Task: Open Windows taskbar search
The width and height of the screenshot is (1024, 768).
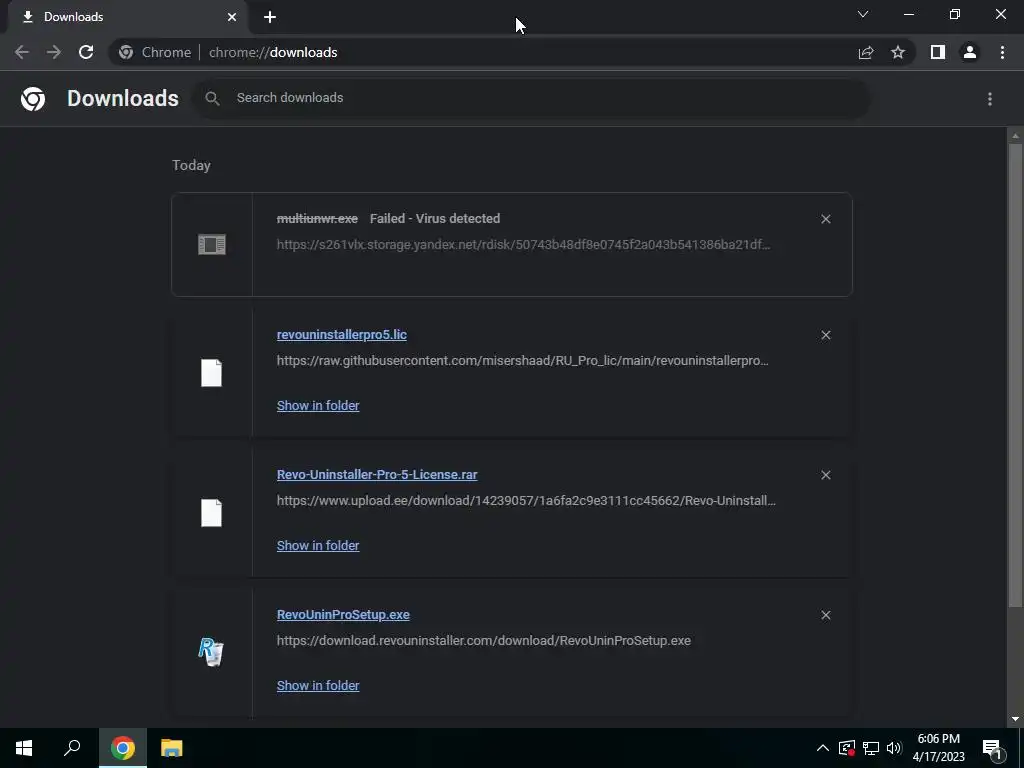Action: [x=72, y=748]
